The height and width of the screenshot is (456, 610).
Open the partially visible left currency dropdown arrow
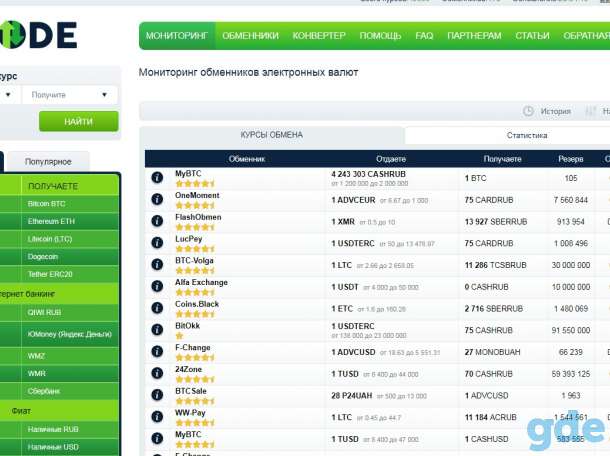pyautogui.click(x=8, y=95)
